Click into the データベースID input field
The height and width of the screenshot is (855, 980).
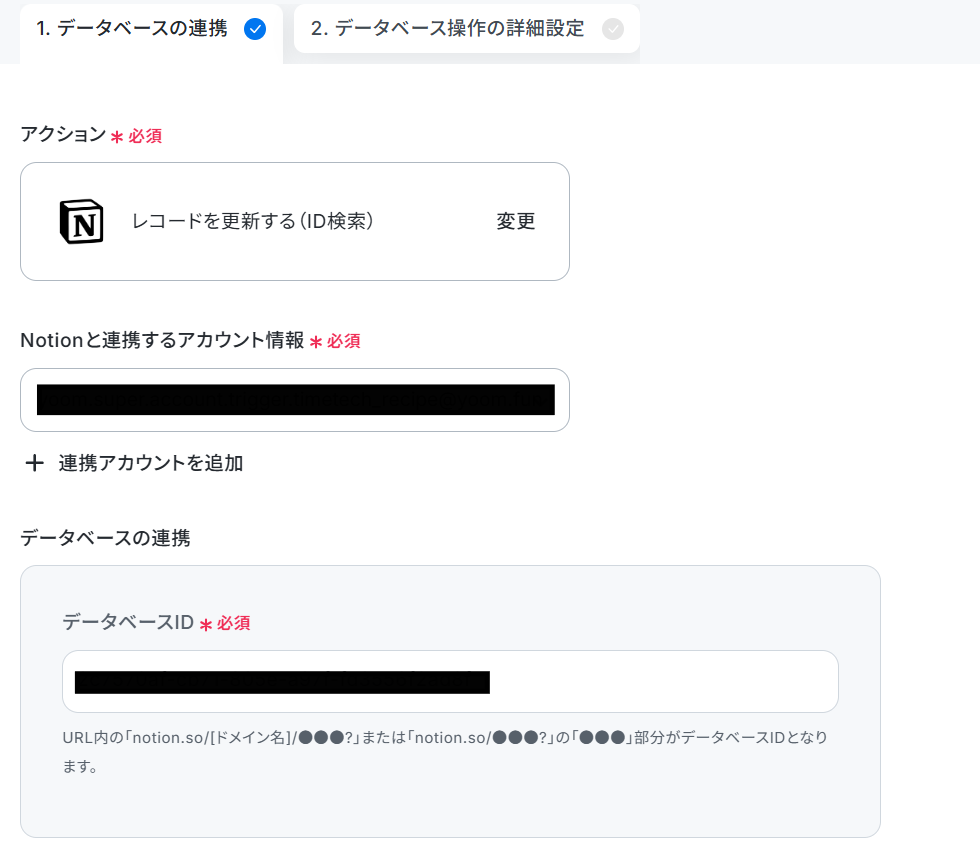tap(450, 681)
